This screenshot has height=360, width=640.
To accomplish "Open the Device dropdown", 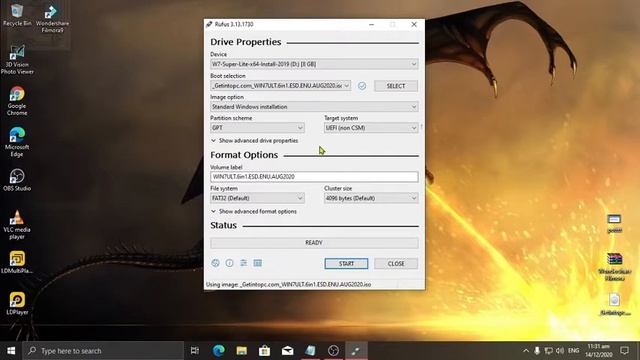I will pyautogui.click(x=314, y=64).
